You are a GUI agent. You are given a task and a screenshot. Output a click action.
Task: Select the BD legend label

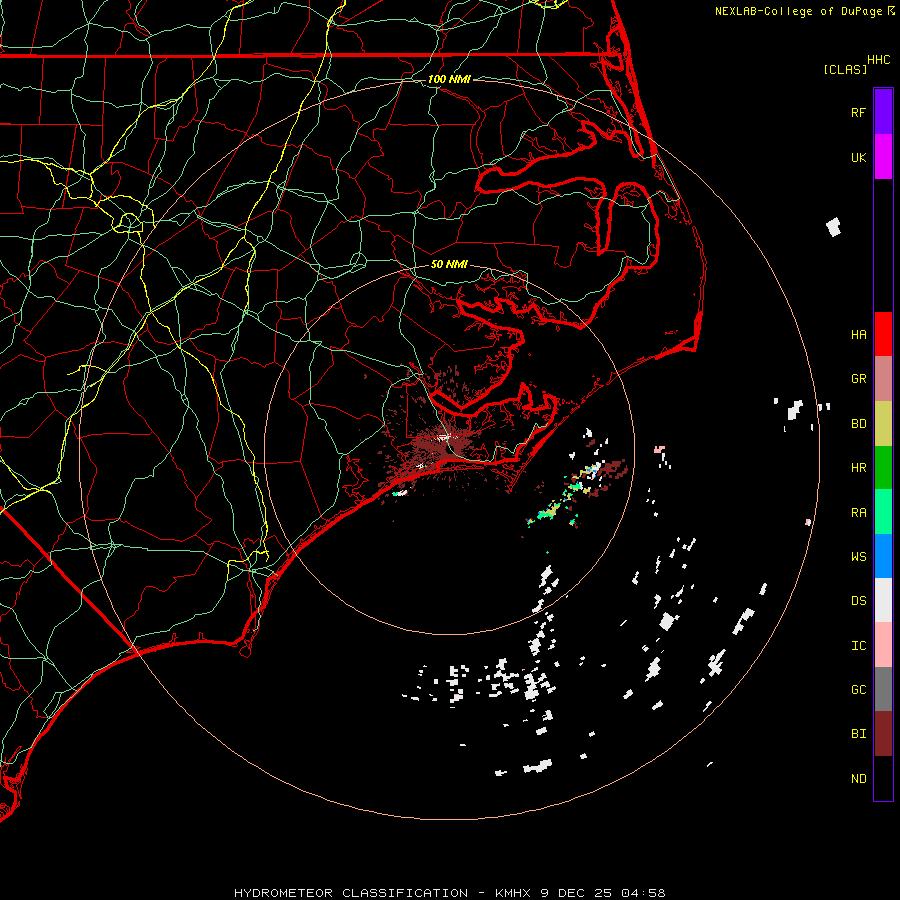tap(858, 424)
